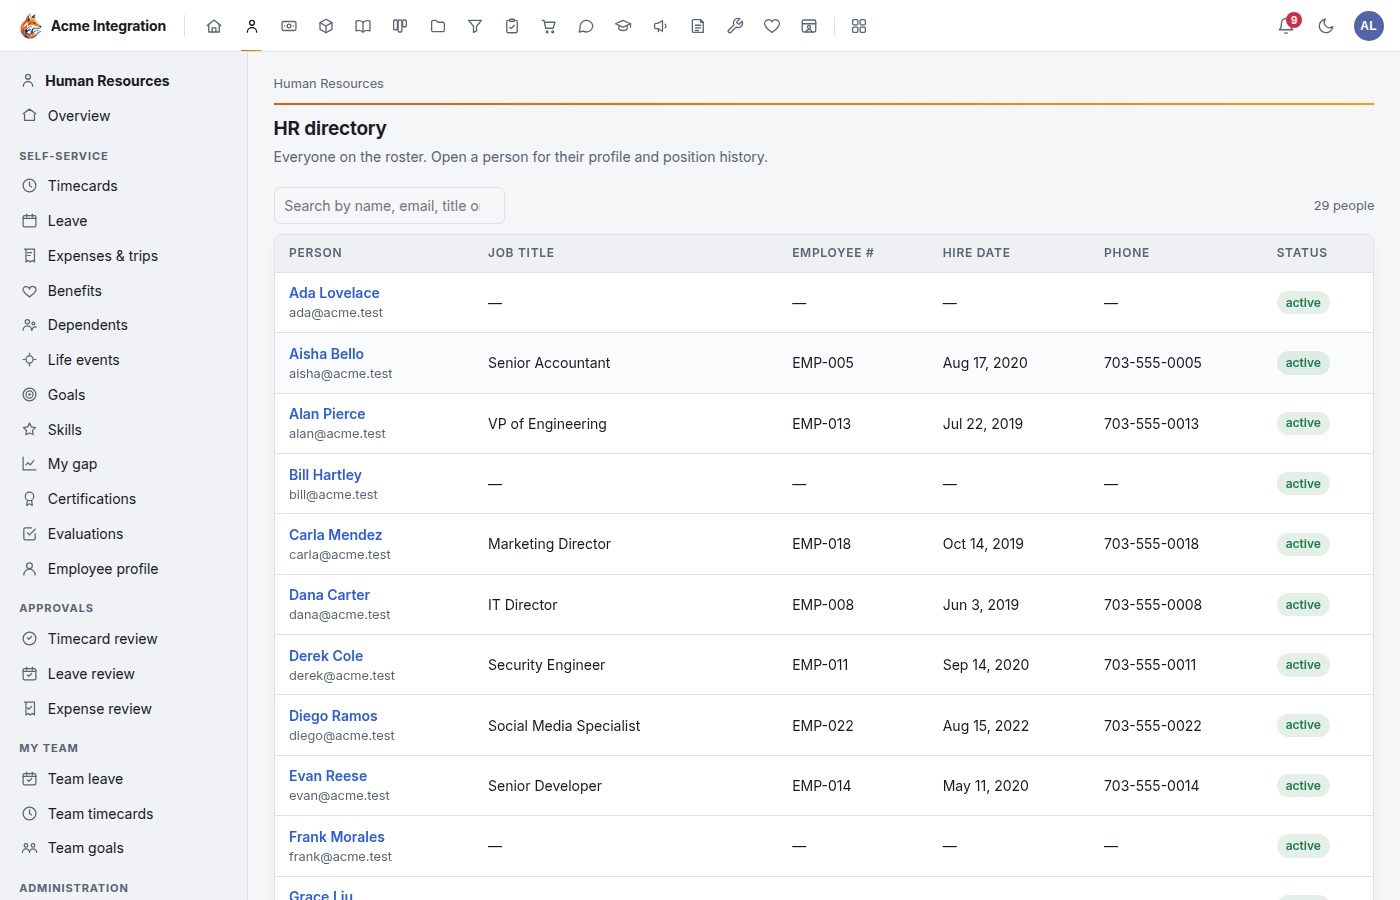Viewport: 1400px width, 900px height.
Task: Open the open-book icon in top bar
Action: 363,26
